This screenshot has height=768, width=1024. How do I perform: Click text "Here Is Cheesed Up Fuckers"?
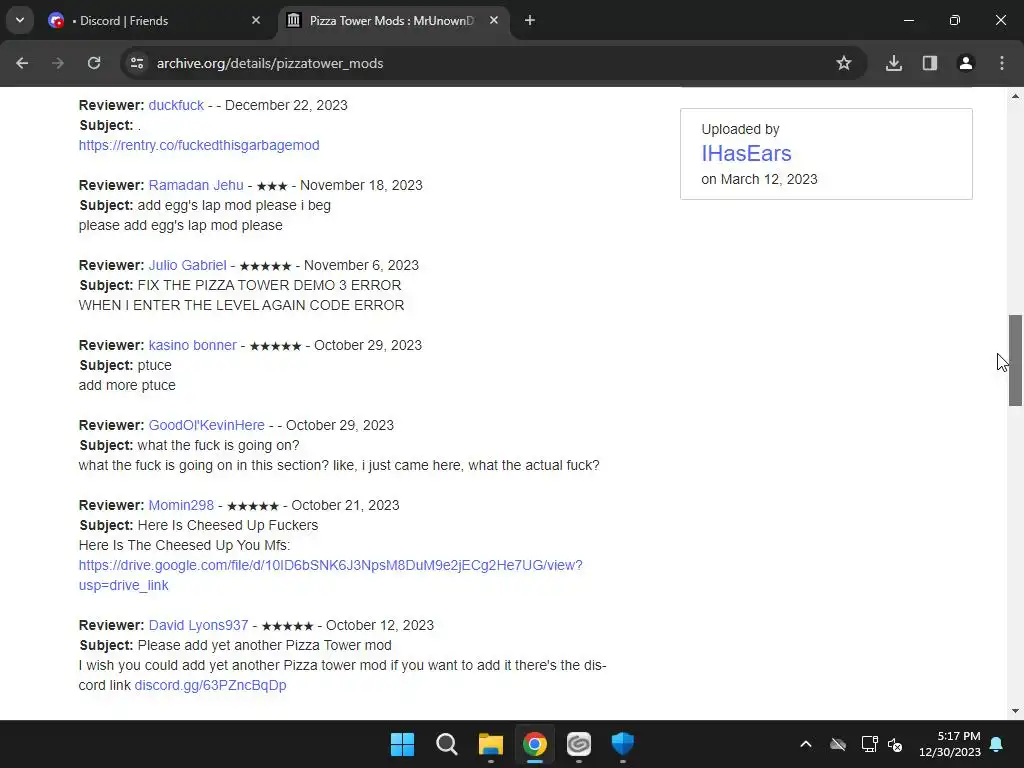click(x=227, y=525)
